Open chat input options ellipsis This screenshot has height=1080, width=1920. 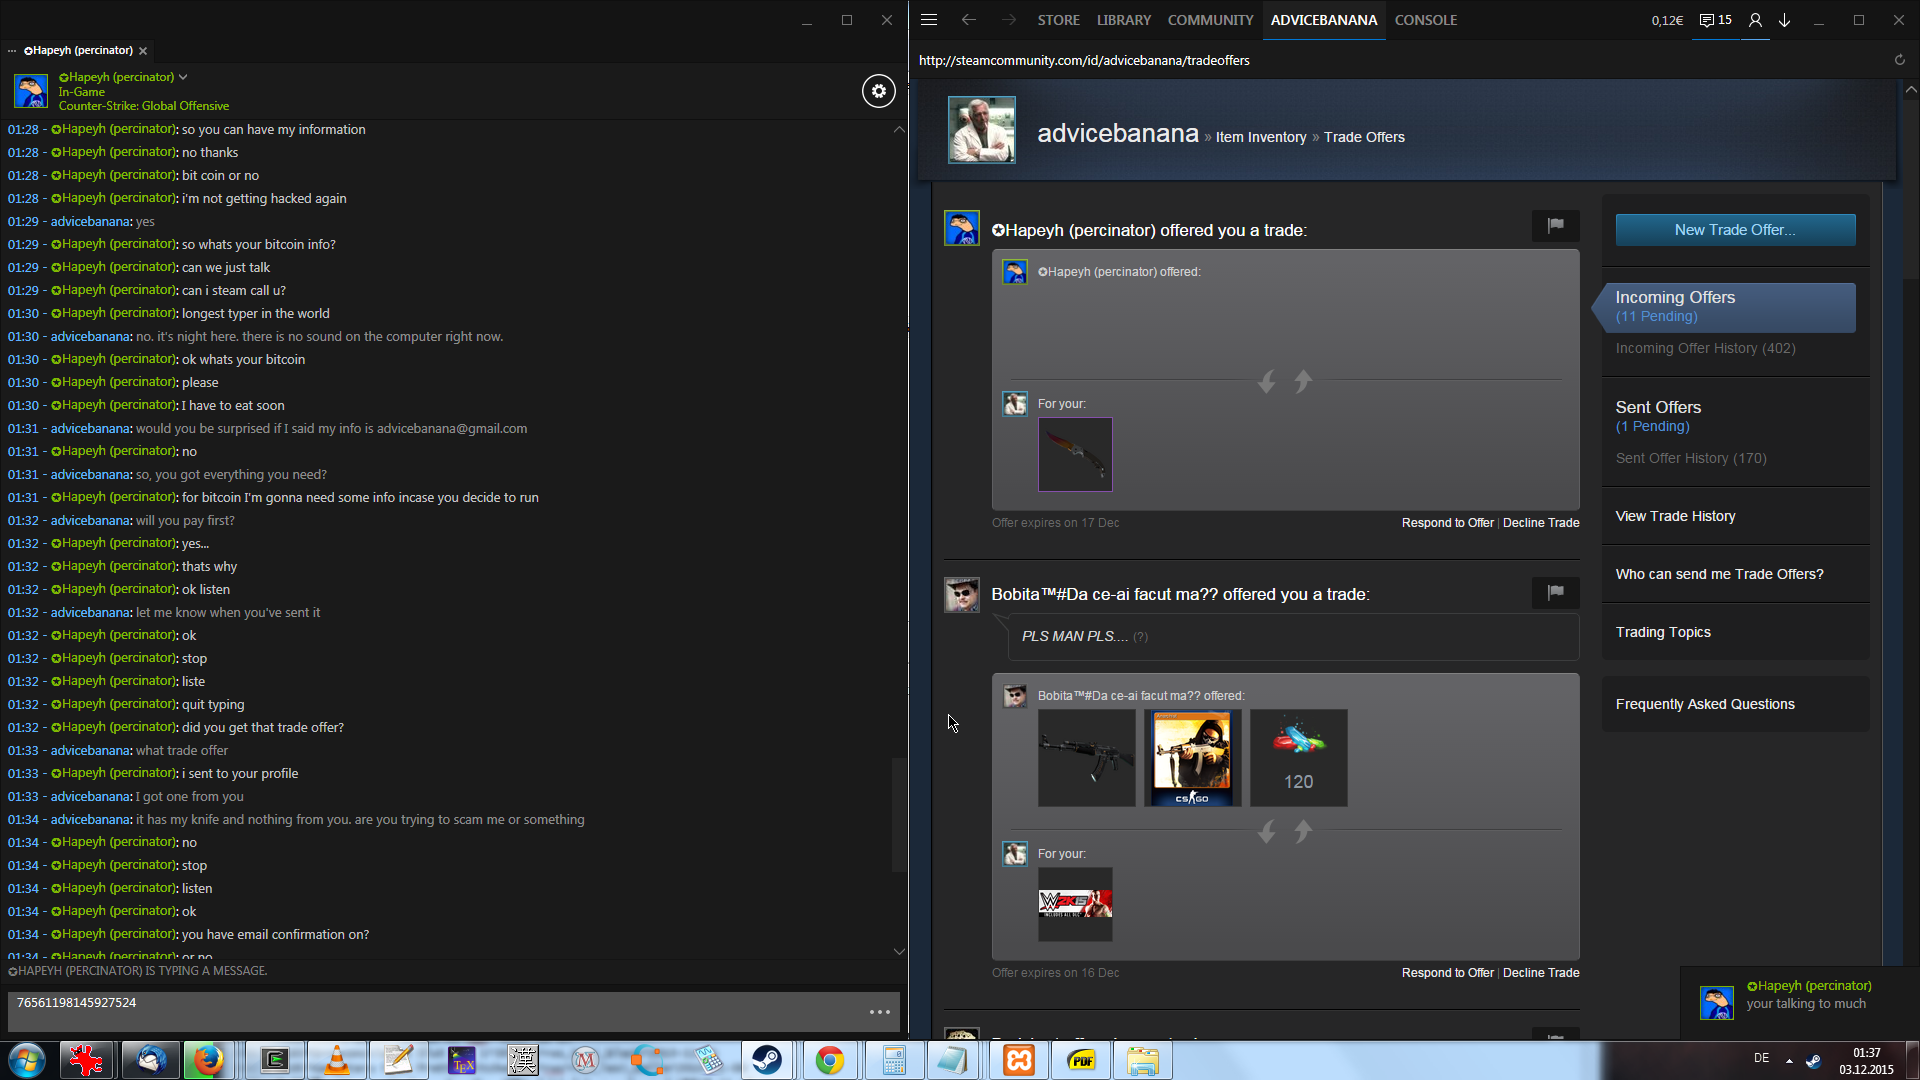[879, 1012]
